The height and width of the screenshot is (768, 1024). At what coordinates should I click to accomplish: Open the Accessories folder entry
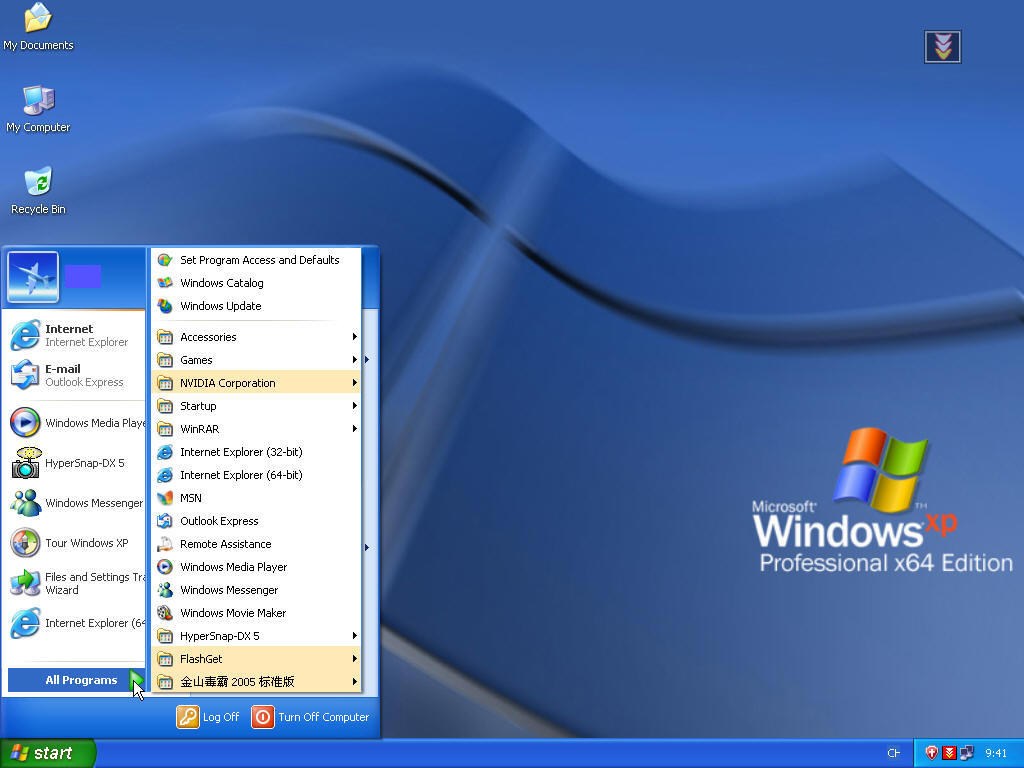pyautogui.click(x=256, y=337)
